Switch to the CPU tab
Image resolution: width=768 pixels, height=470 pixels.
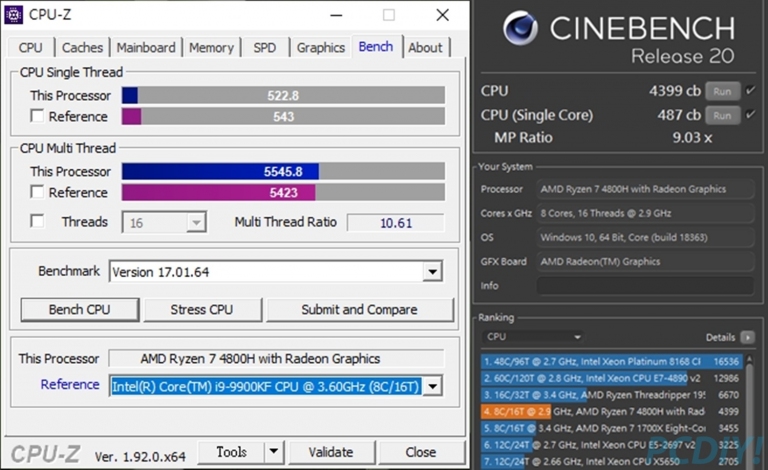(x=30, y=47)
